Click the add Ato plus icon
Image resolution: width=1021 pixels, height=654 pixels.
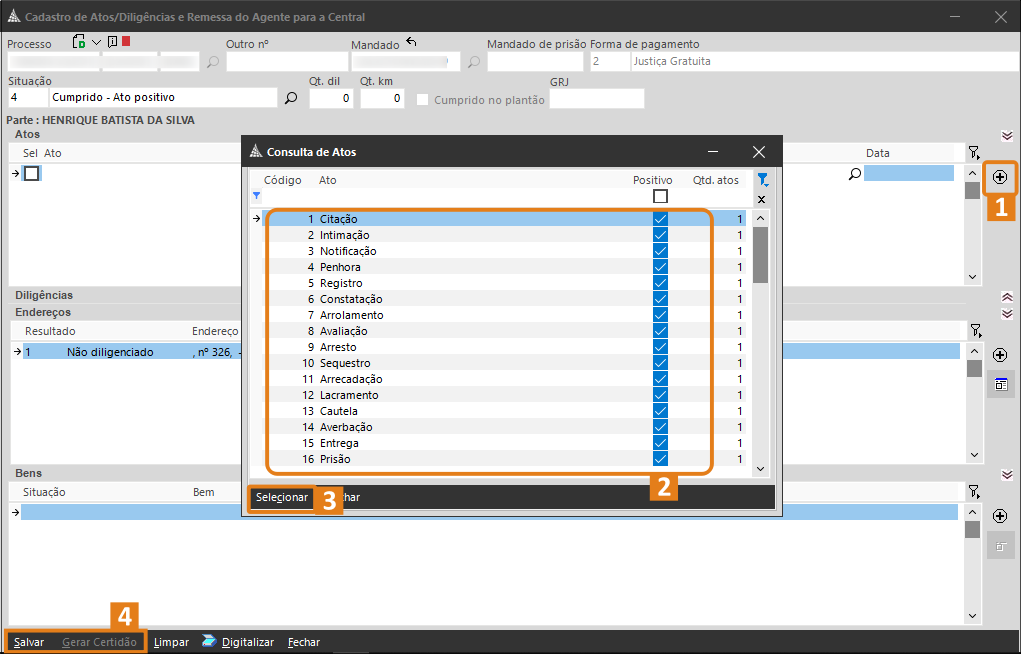pos(1000,177)
